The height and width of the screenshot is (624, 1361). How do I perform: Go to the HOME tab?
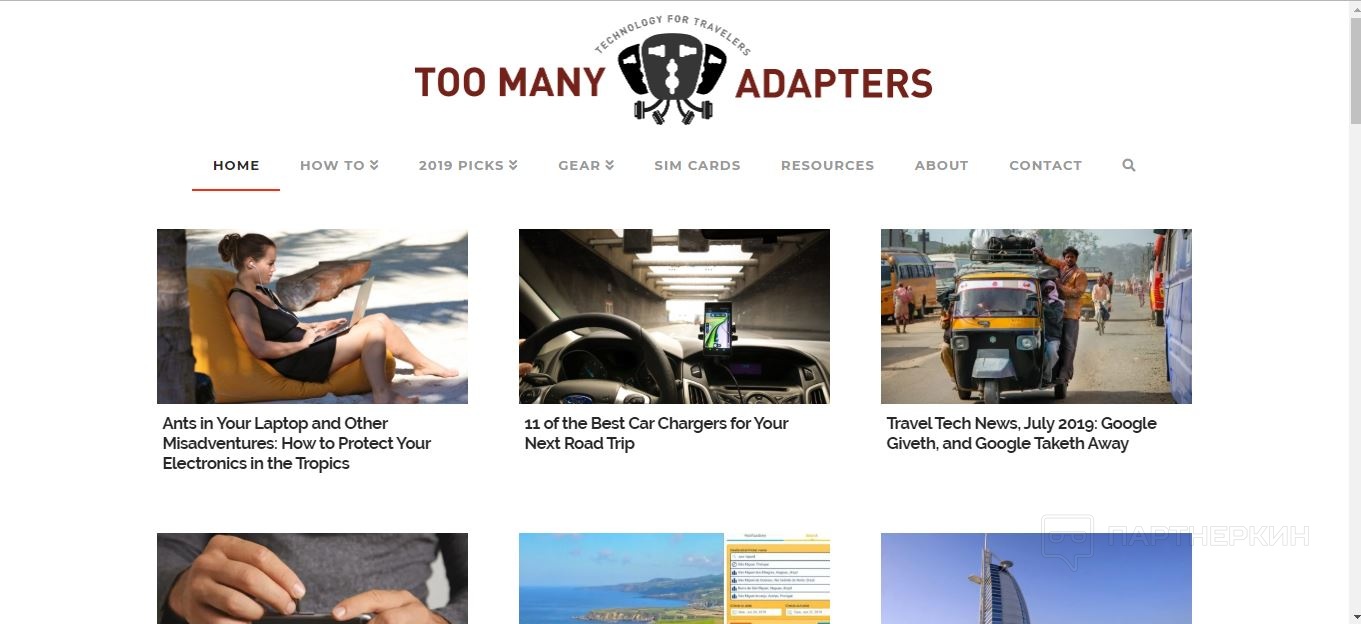tap(236, 165)
